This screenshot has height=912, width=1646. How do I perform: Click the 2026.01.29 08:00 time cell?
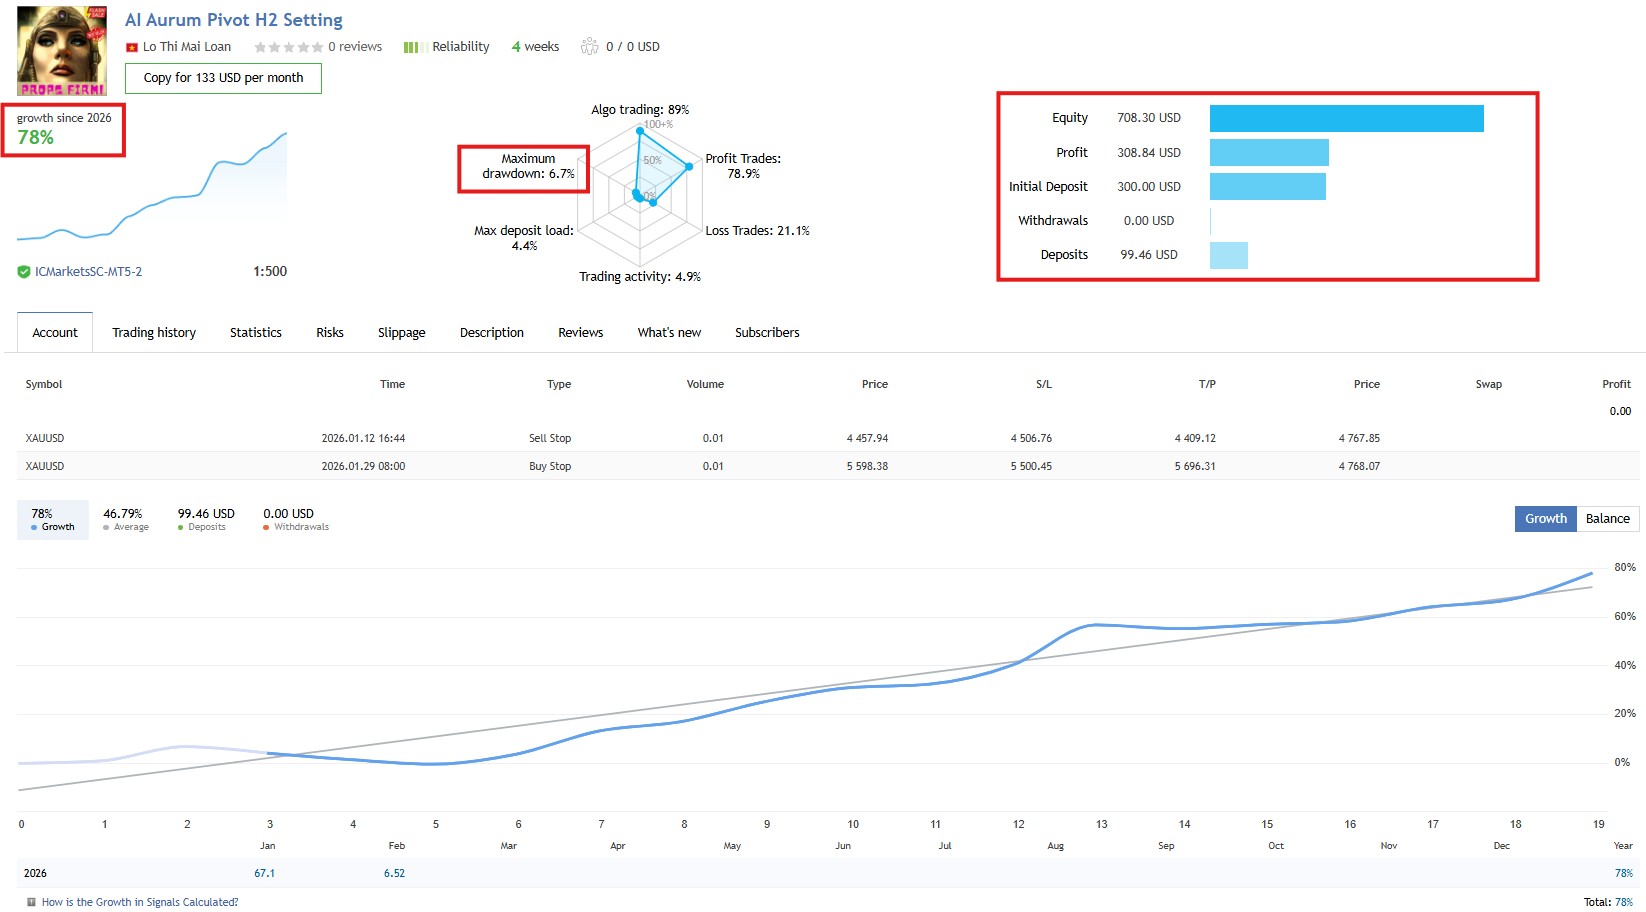(x=363, y=466)
